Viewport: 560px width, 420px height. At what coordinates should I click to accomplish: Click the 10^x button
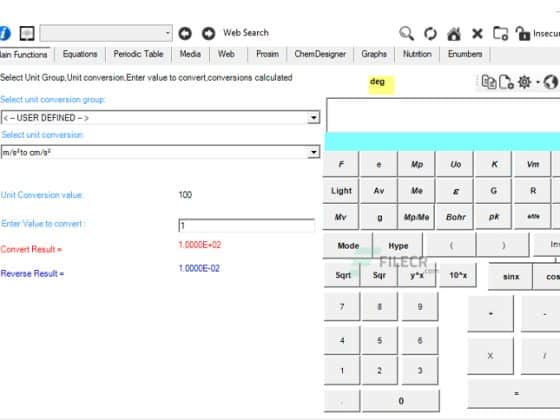(x=458, y=275)
